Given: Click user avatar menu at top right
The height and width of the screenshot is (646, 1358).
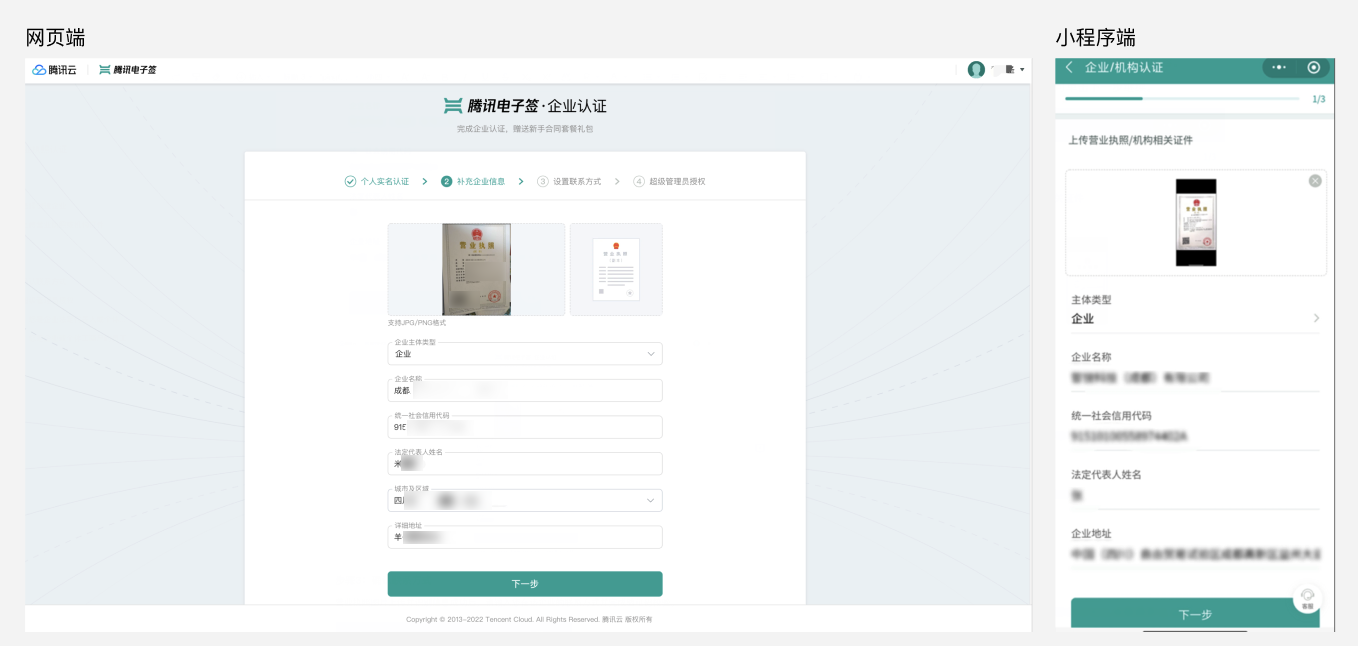Looking at the screenshot, I should click(976, 69).
